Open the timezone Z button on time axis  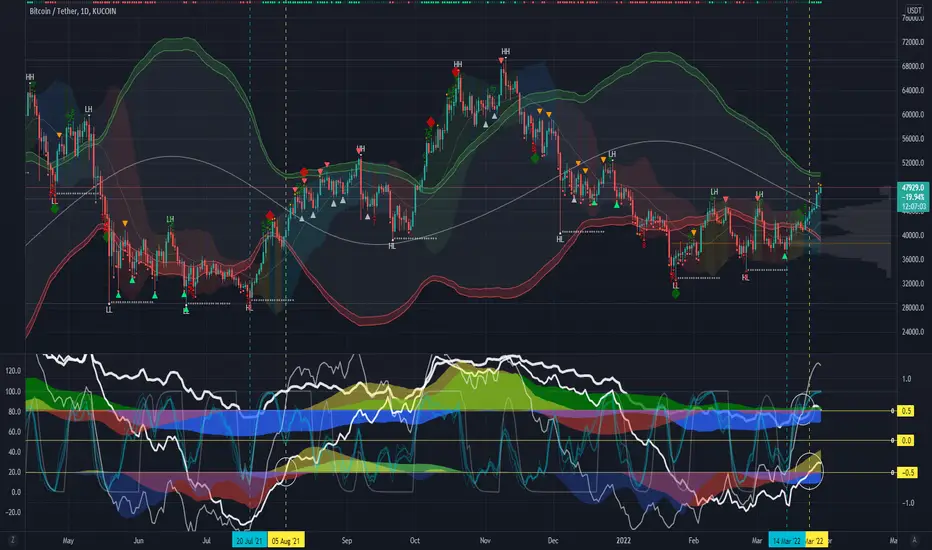tap(12, 540)
